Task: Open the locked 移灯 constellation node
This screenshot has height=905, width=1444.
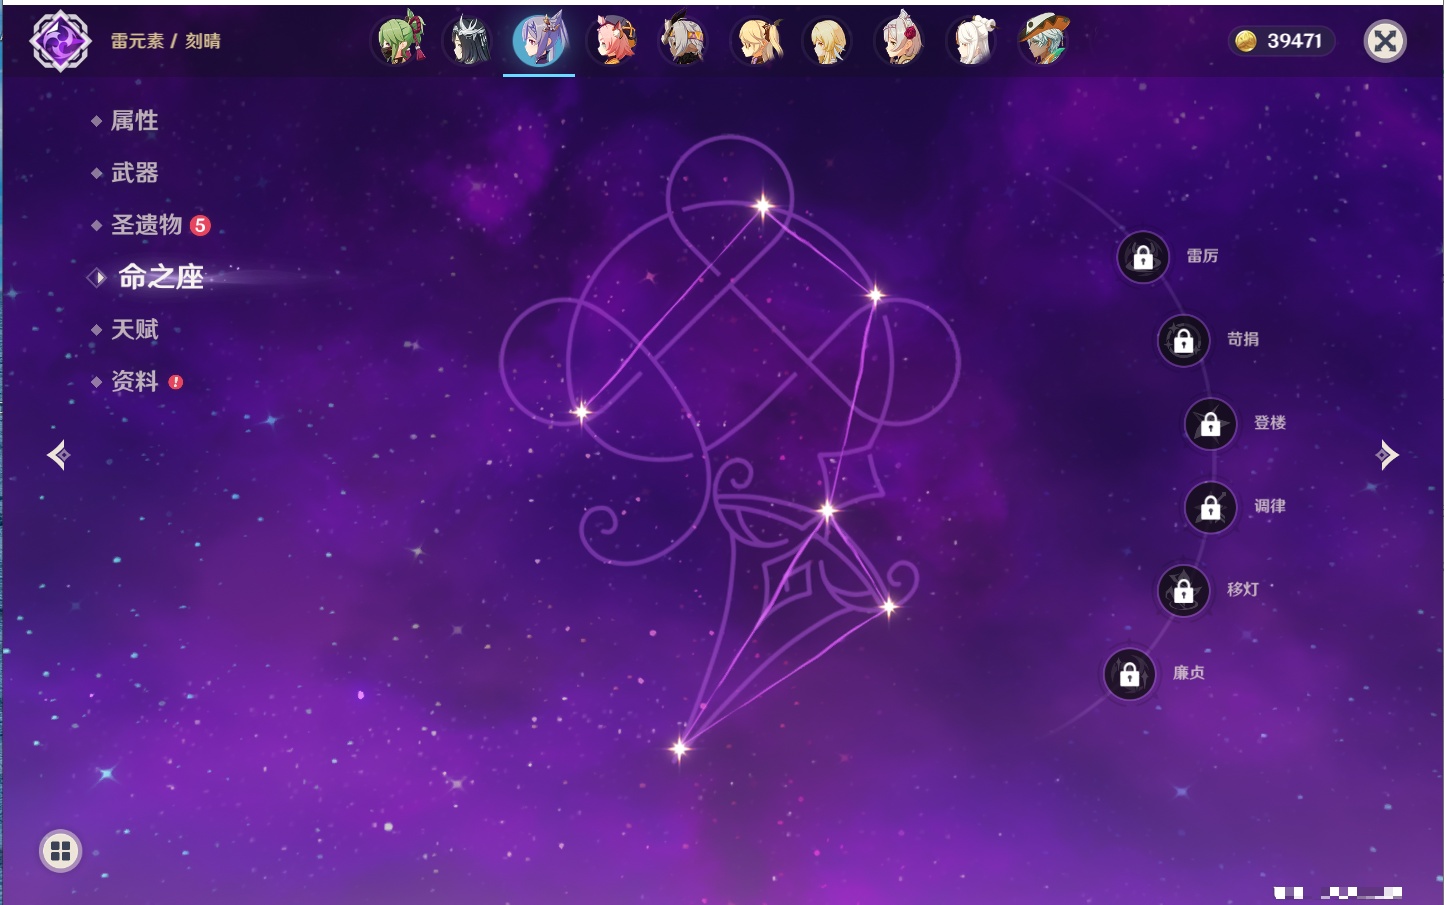Action: coord(1184,591)
